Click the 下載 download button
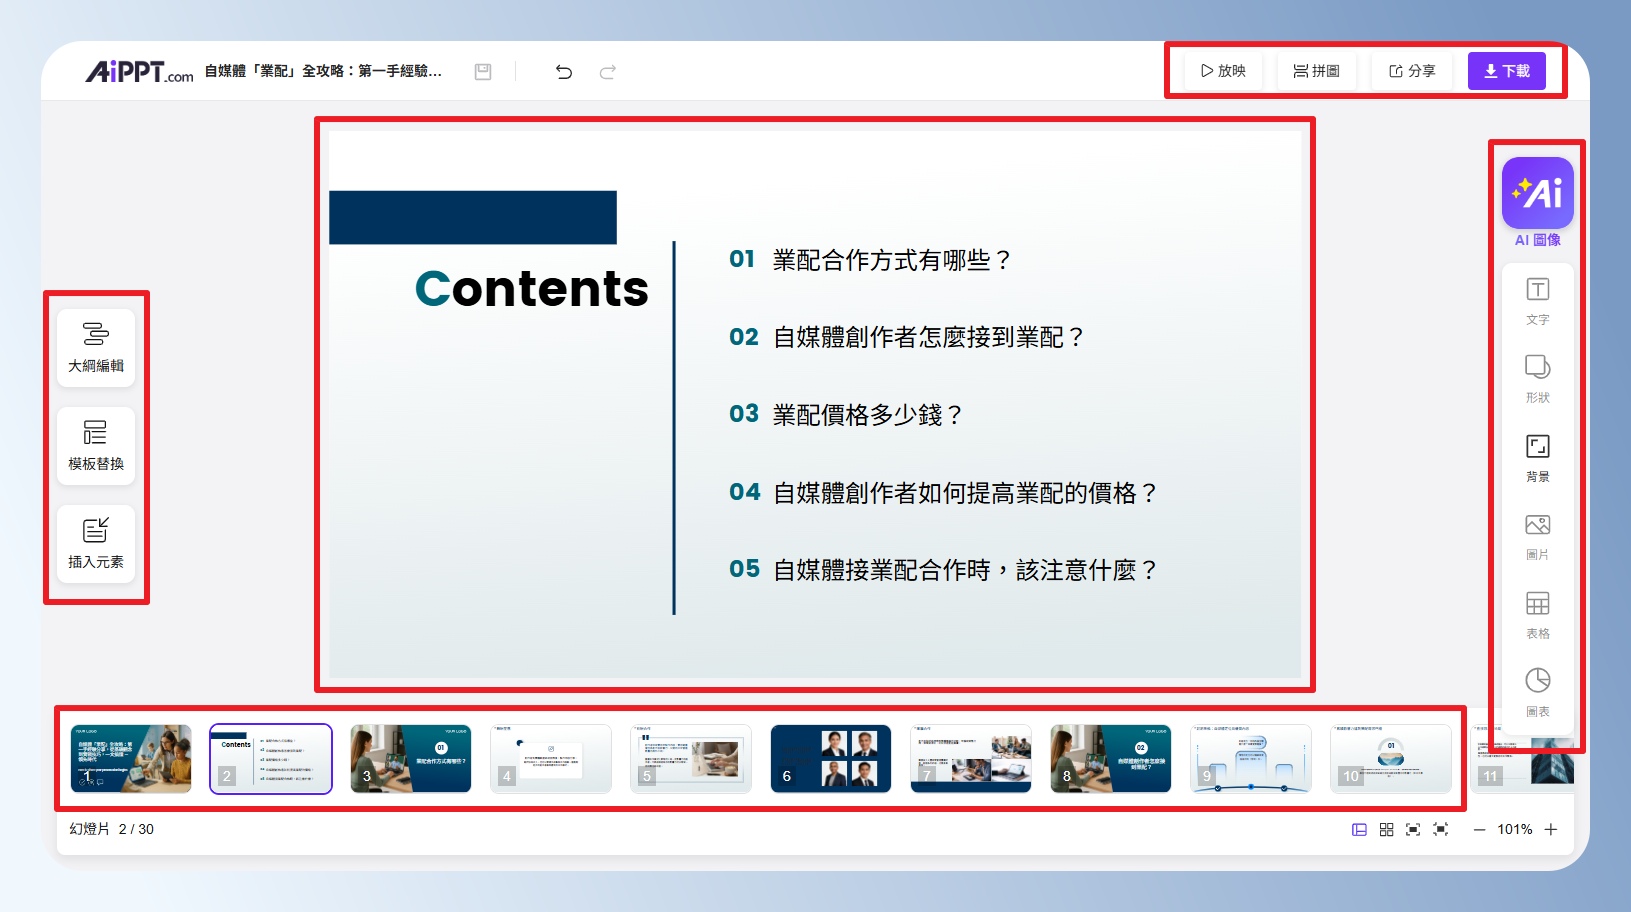 coord(1506,71)
